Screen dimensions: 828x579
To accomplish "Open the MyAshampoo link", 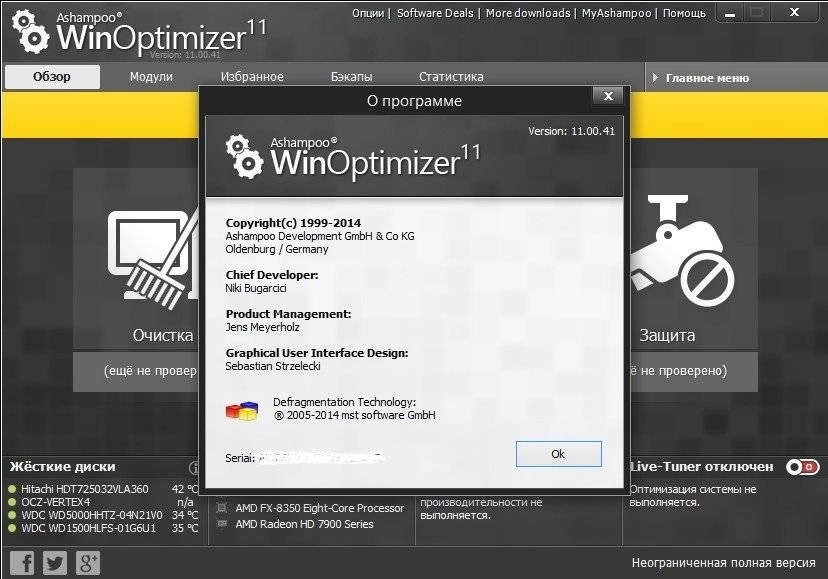I will point(616,13).
